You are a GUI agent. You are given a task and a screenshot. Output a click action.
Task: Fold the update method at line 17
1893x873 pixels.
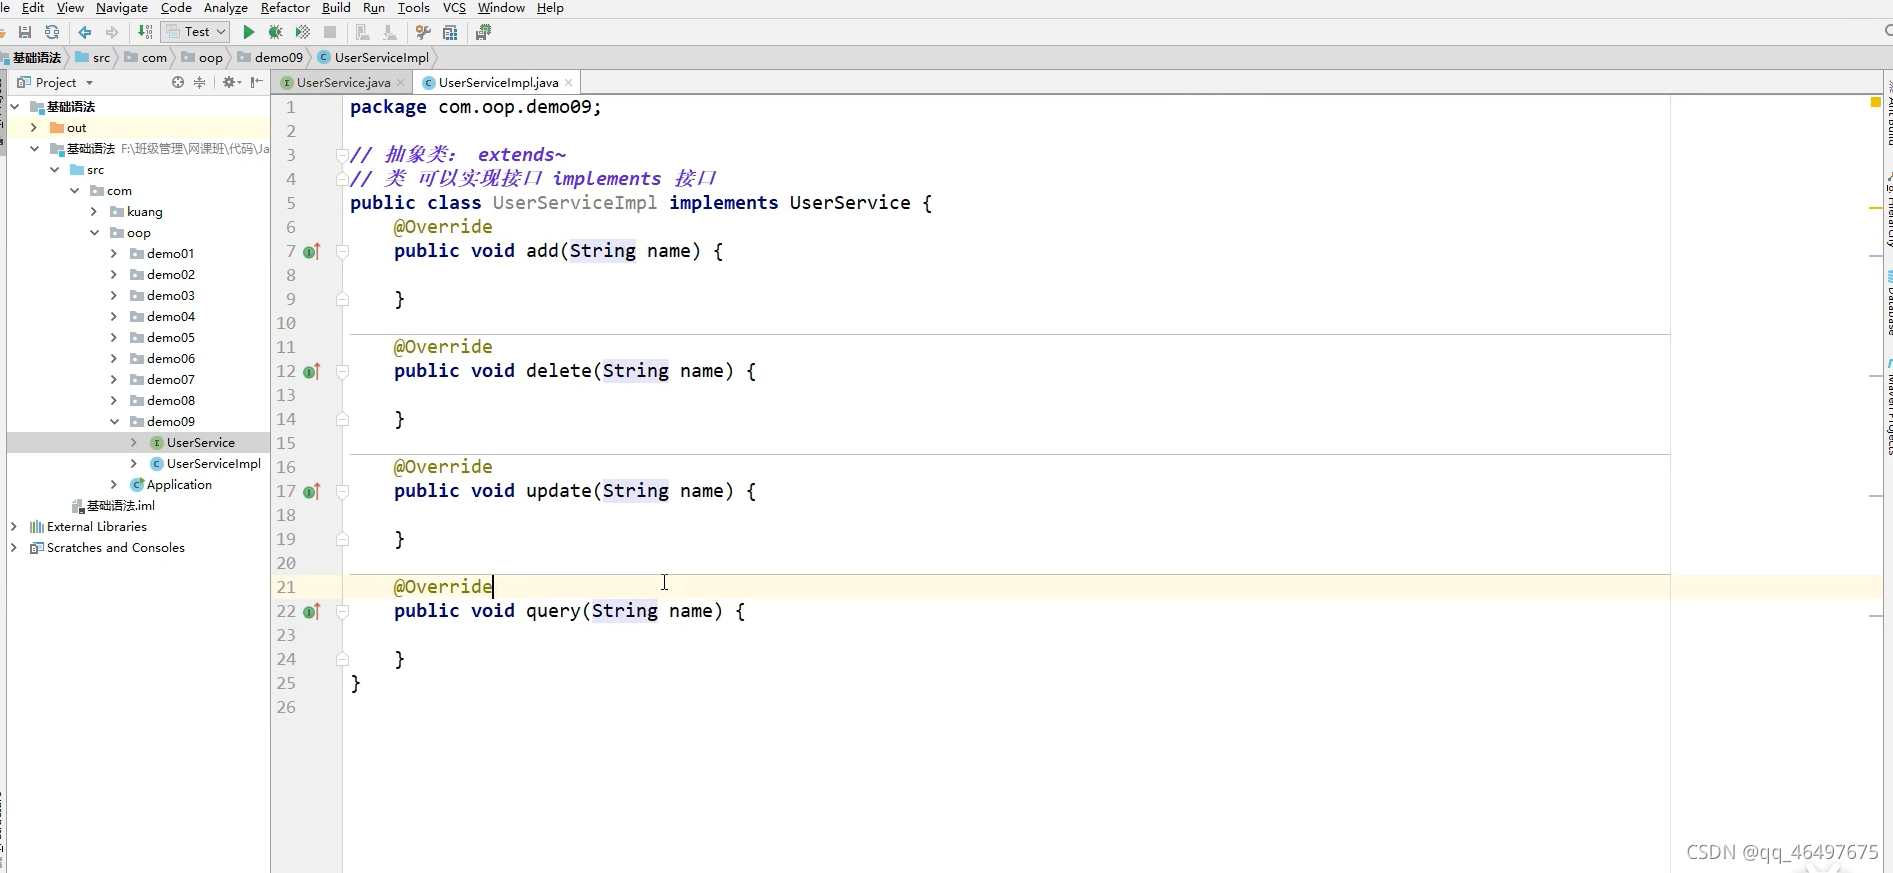point(342,491)
